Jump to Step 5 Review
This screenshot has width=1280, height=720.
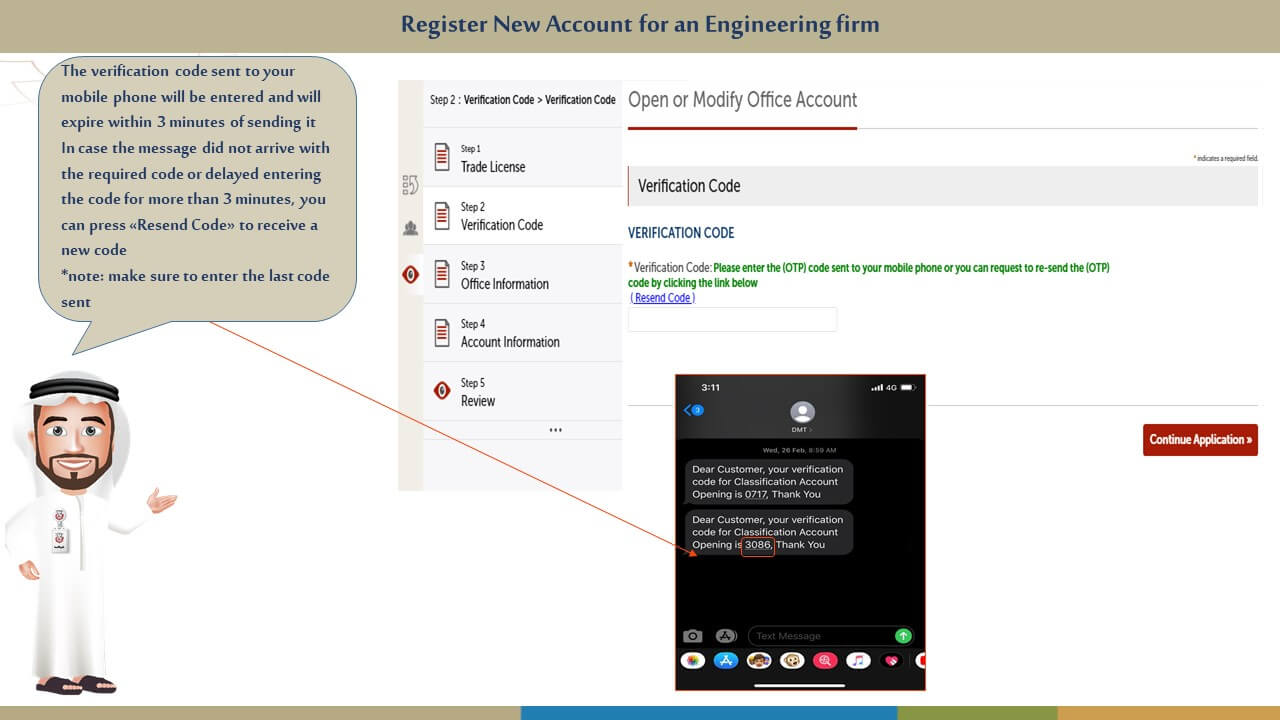click(520, 392)
